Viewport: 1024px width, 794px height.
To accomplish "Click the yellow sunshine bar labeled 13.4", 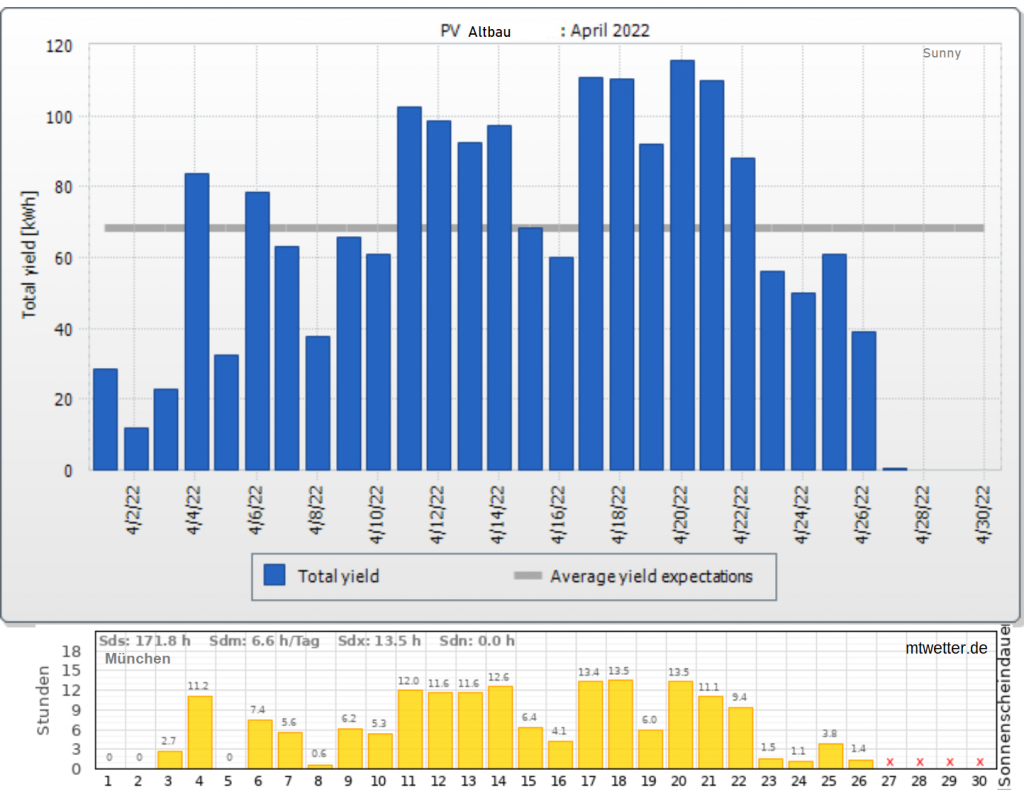I will coord(590,724).
